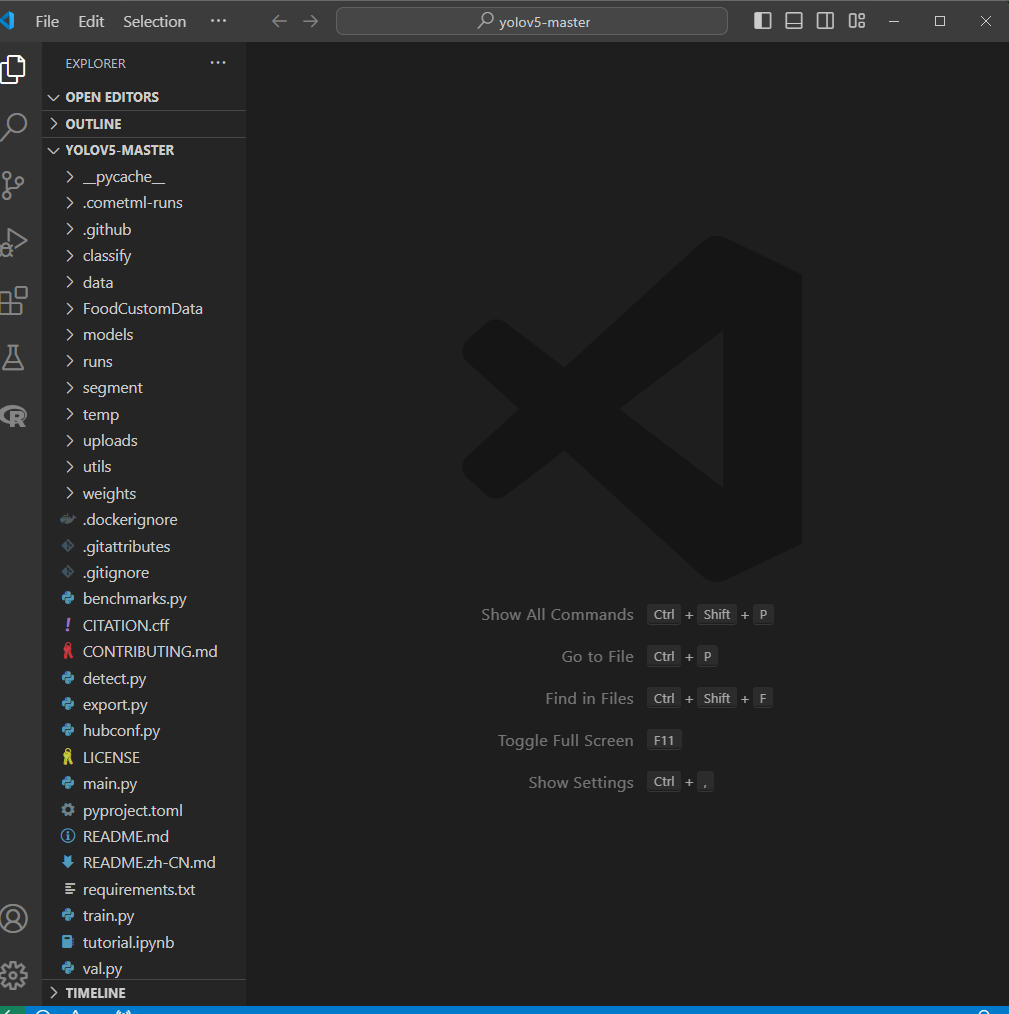
Task: Open the Selection menu
Action: (155, 21)
